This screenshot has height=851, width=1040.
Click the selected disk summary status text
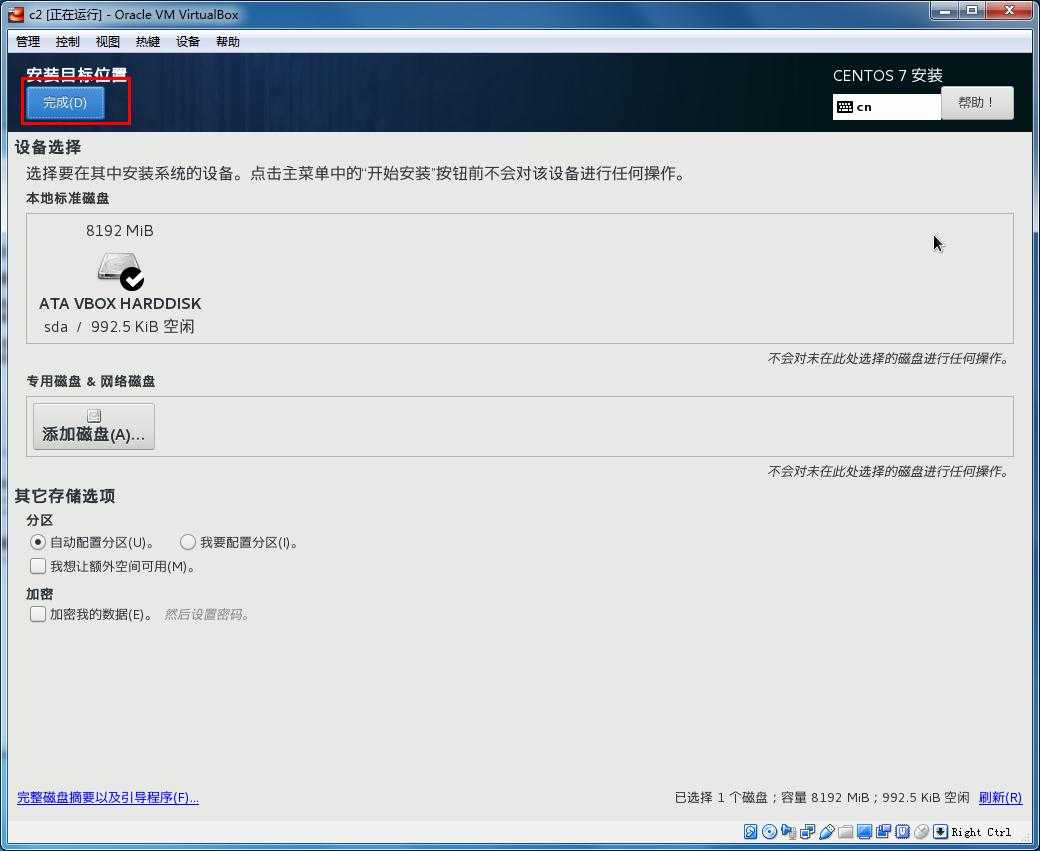(822, 797)
